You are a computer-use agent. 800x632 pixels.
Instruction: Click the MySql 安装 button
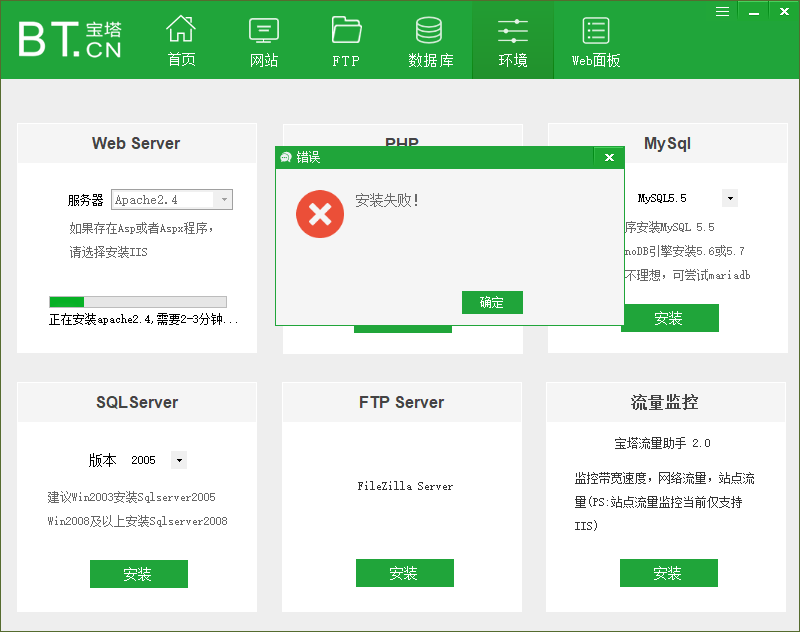tap(670, 318)
